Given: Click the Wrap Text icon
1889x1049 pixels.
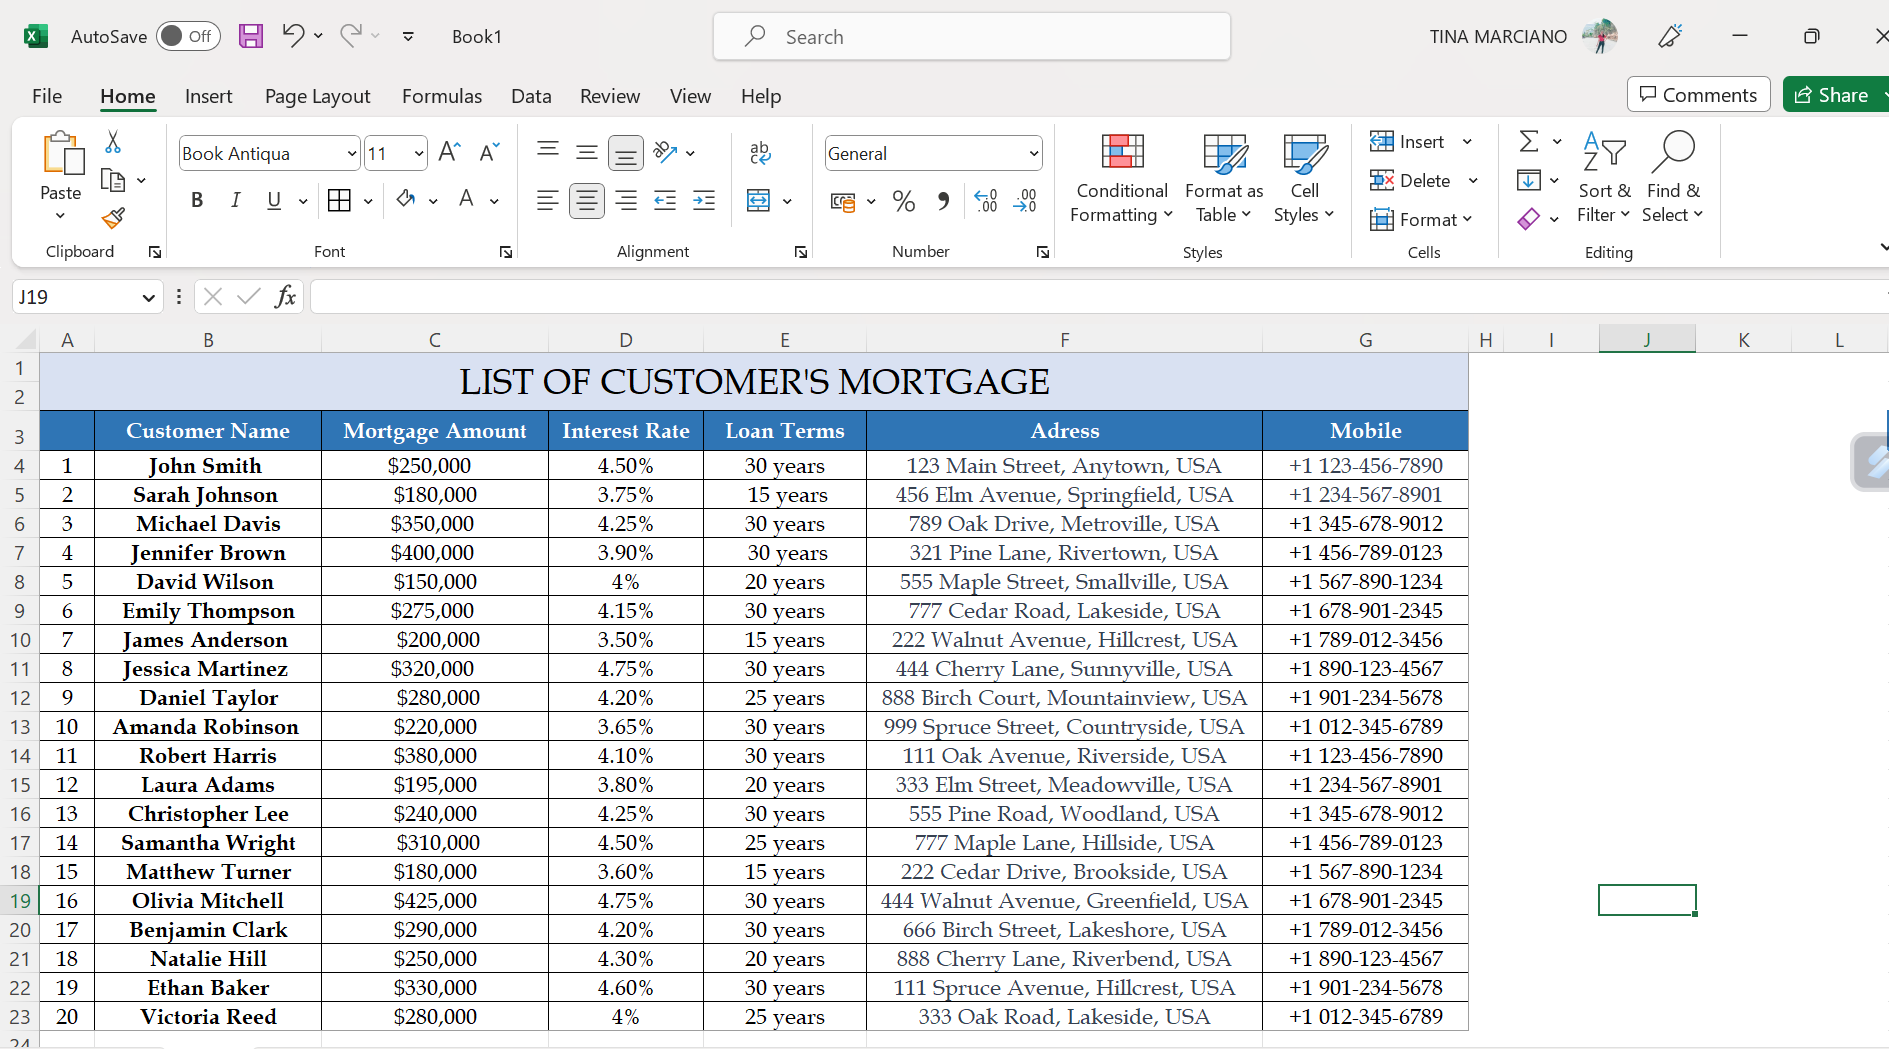Looking at the screenshot, I should pos(759,152).
